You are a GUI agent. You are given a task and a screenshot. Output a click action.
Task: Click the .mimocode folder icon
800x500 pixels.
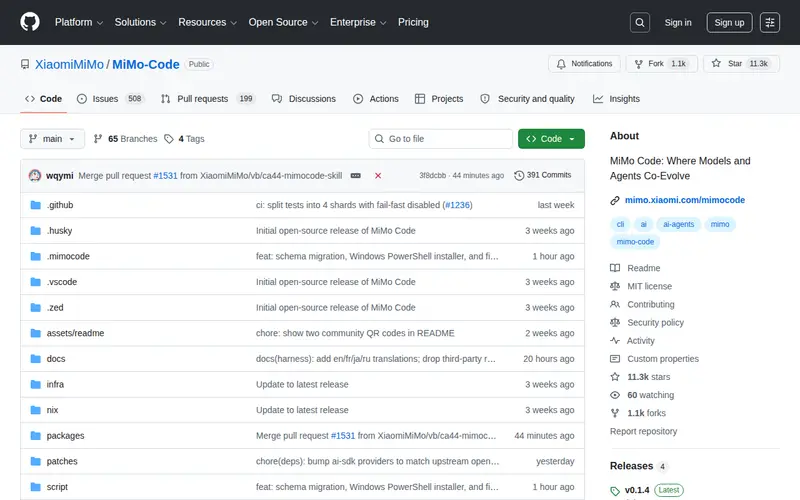pyautogui.click(x=35, y=256)
